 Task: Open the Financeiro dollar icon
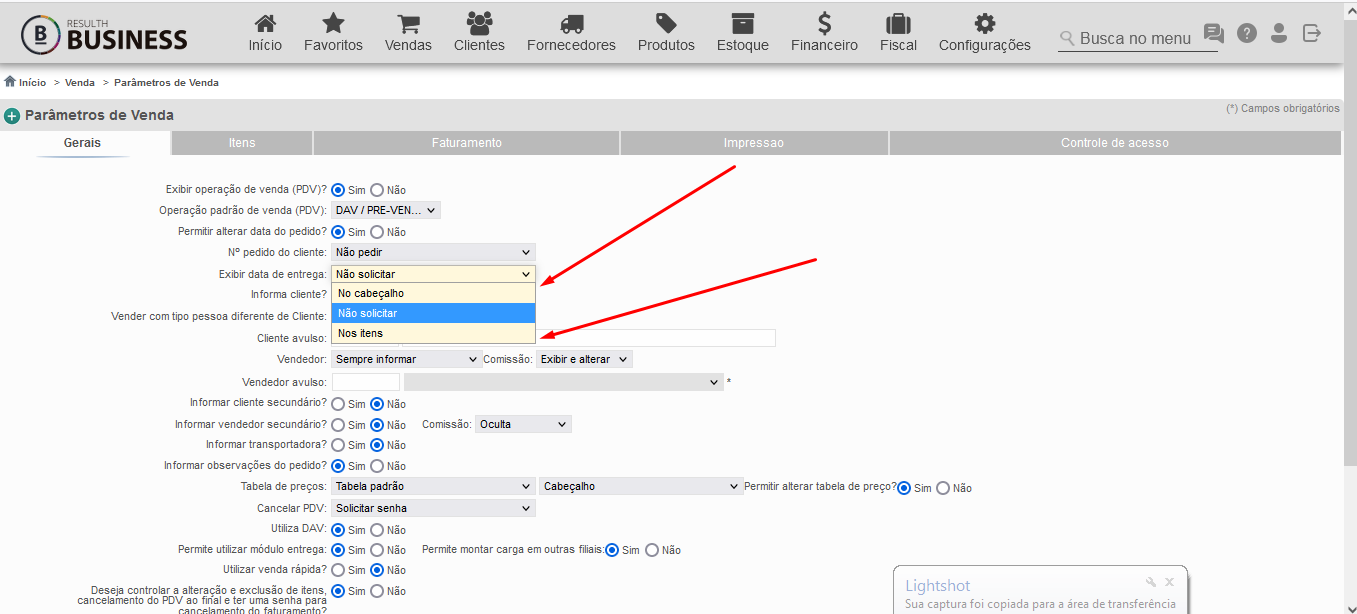(x=824, y=23)
